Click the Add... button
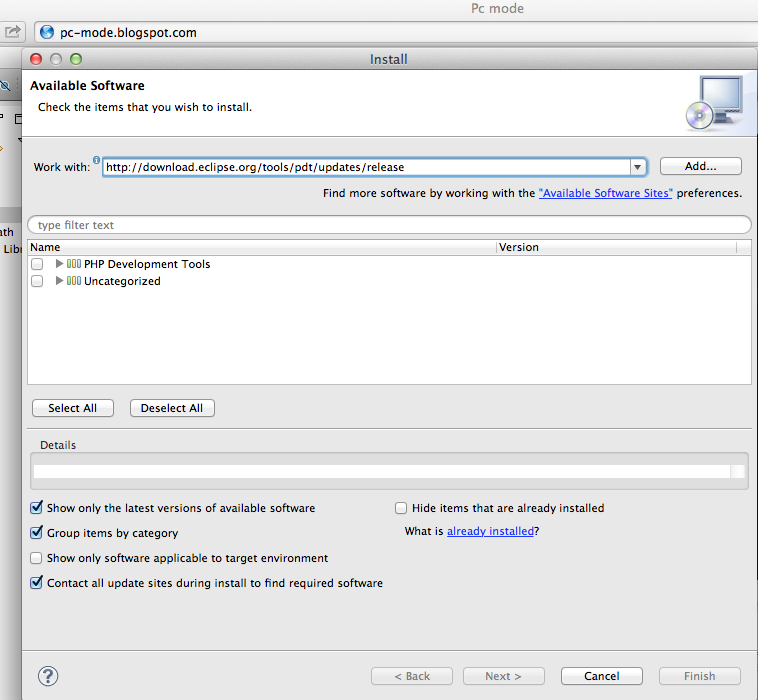This screenshot has width=758, height=700. [700, 166]
